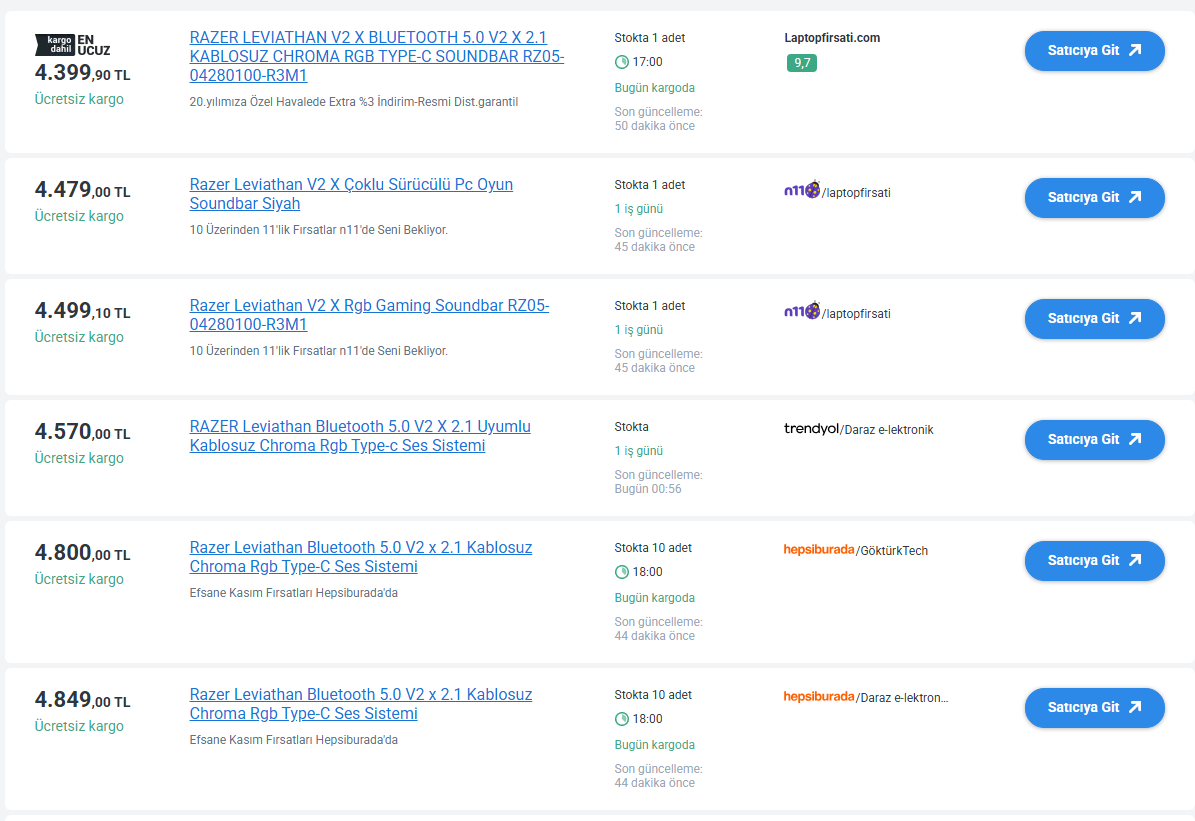Open RAZER Leviathan Bluetooth 5.0 Uyumlu Kablosuz link

click(x=360, y=436)
